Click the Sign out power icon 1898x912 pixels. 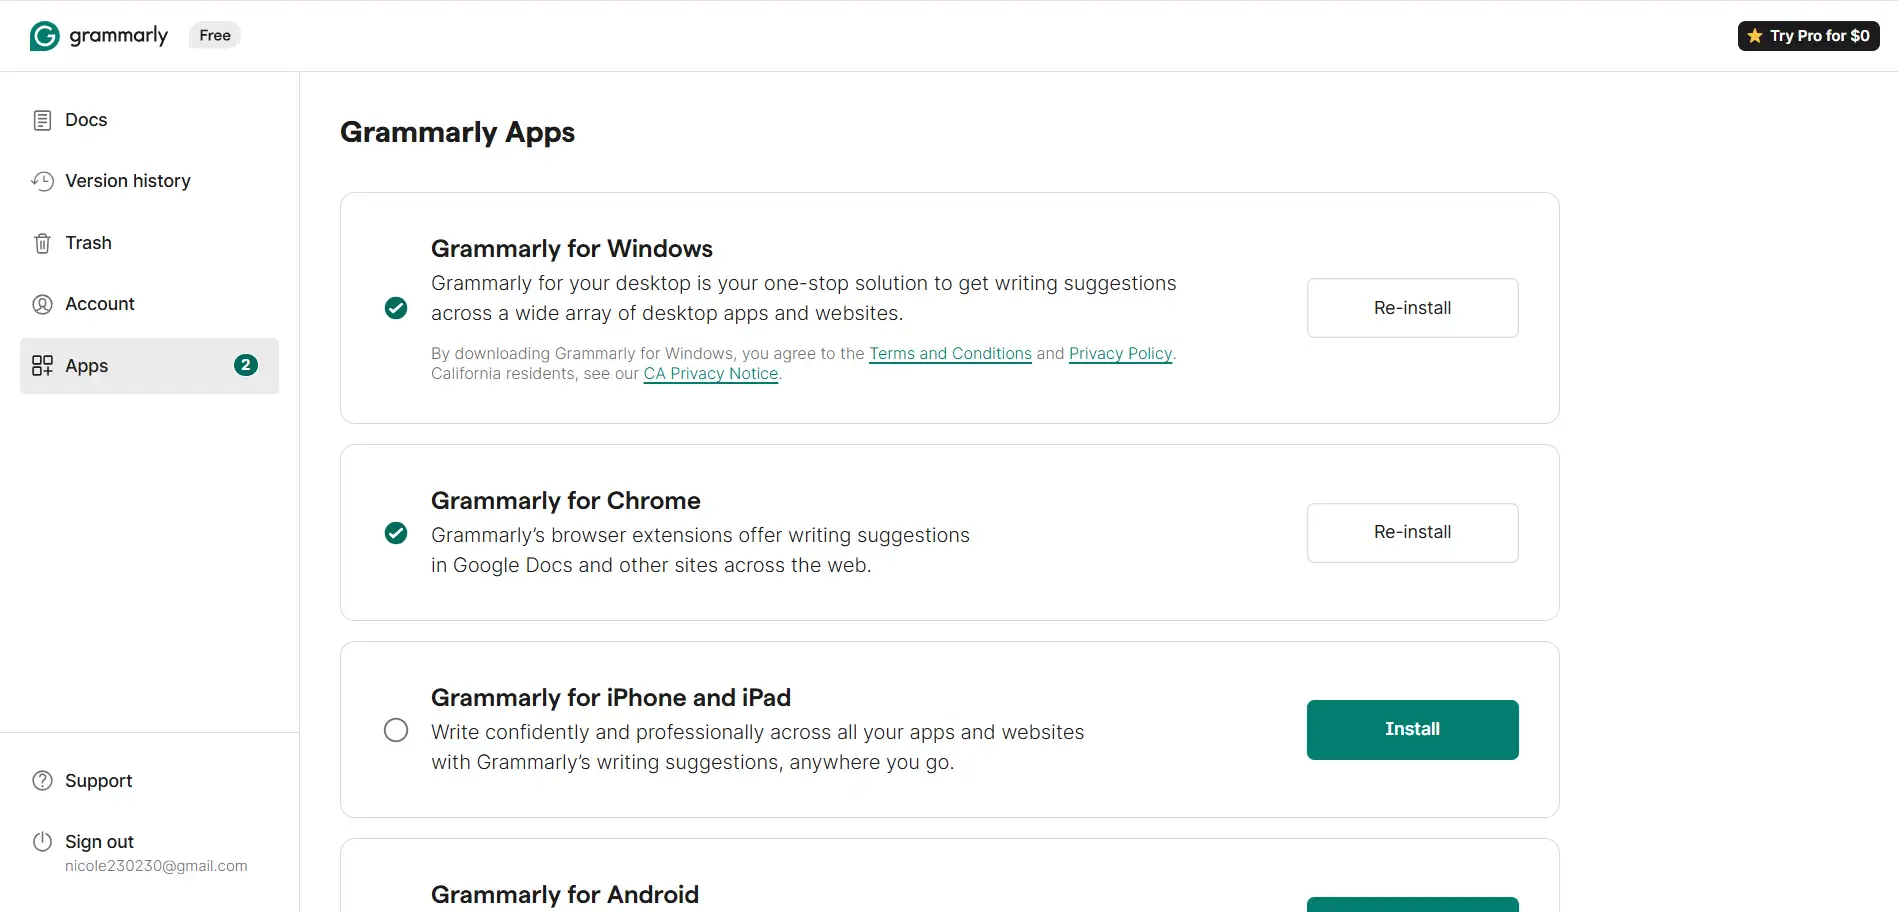42,842
